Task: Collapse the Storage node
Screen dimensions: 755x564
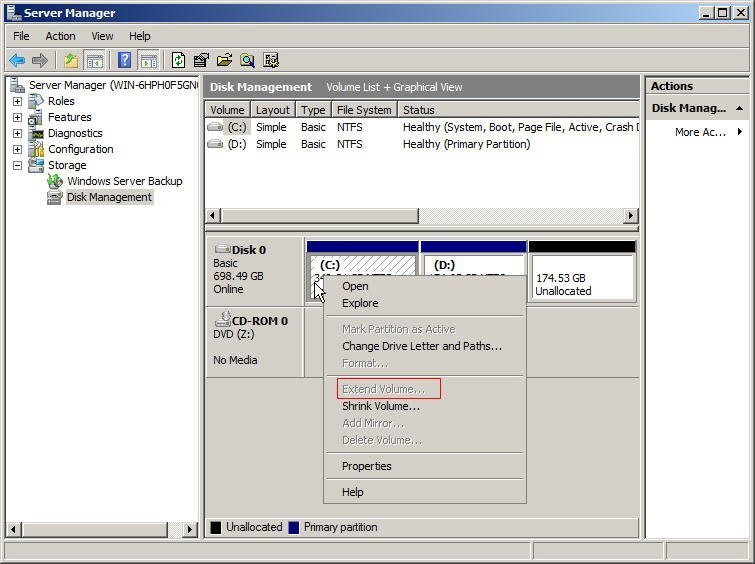Action: click(x=17, y=165)
